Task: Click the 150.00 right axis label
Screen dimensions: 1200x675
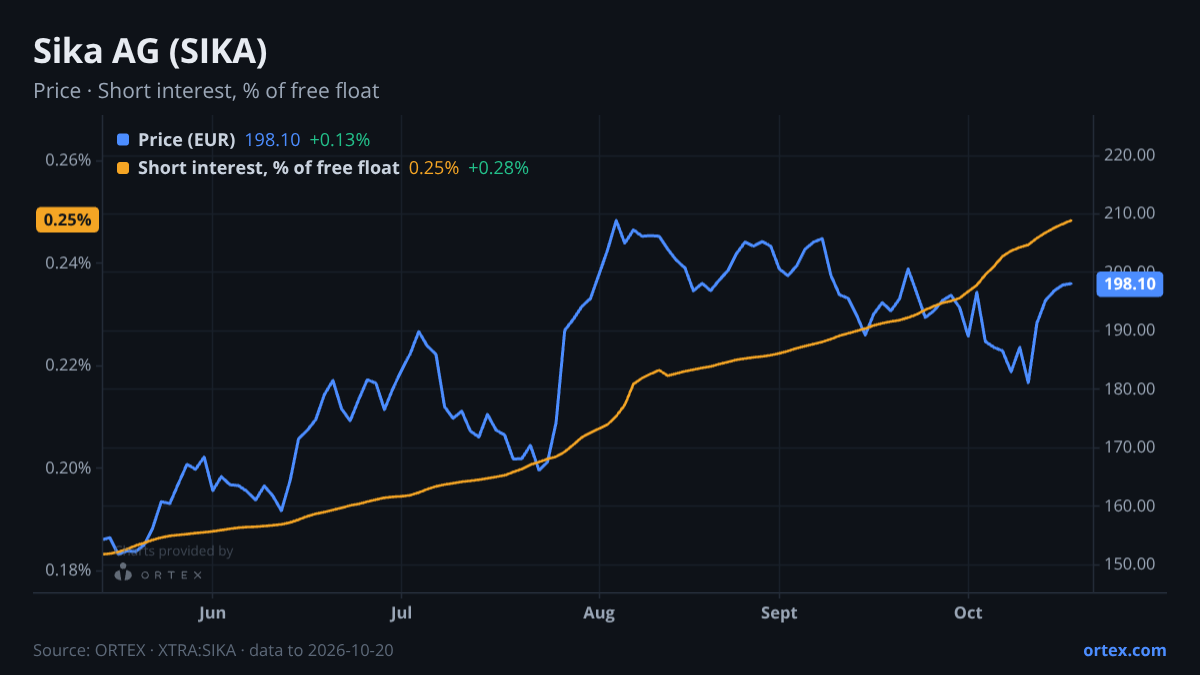Action: [1132, 564]
